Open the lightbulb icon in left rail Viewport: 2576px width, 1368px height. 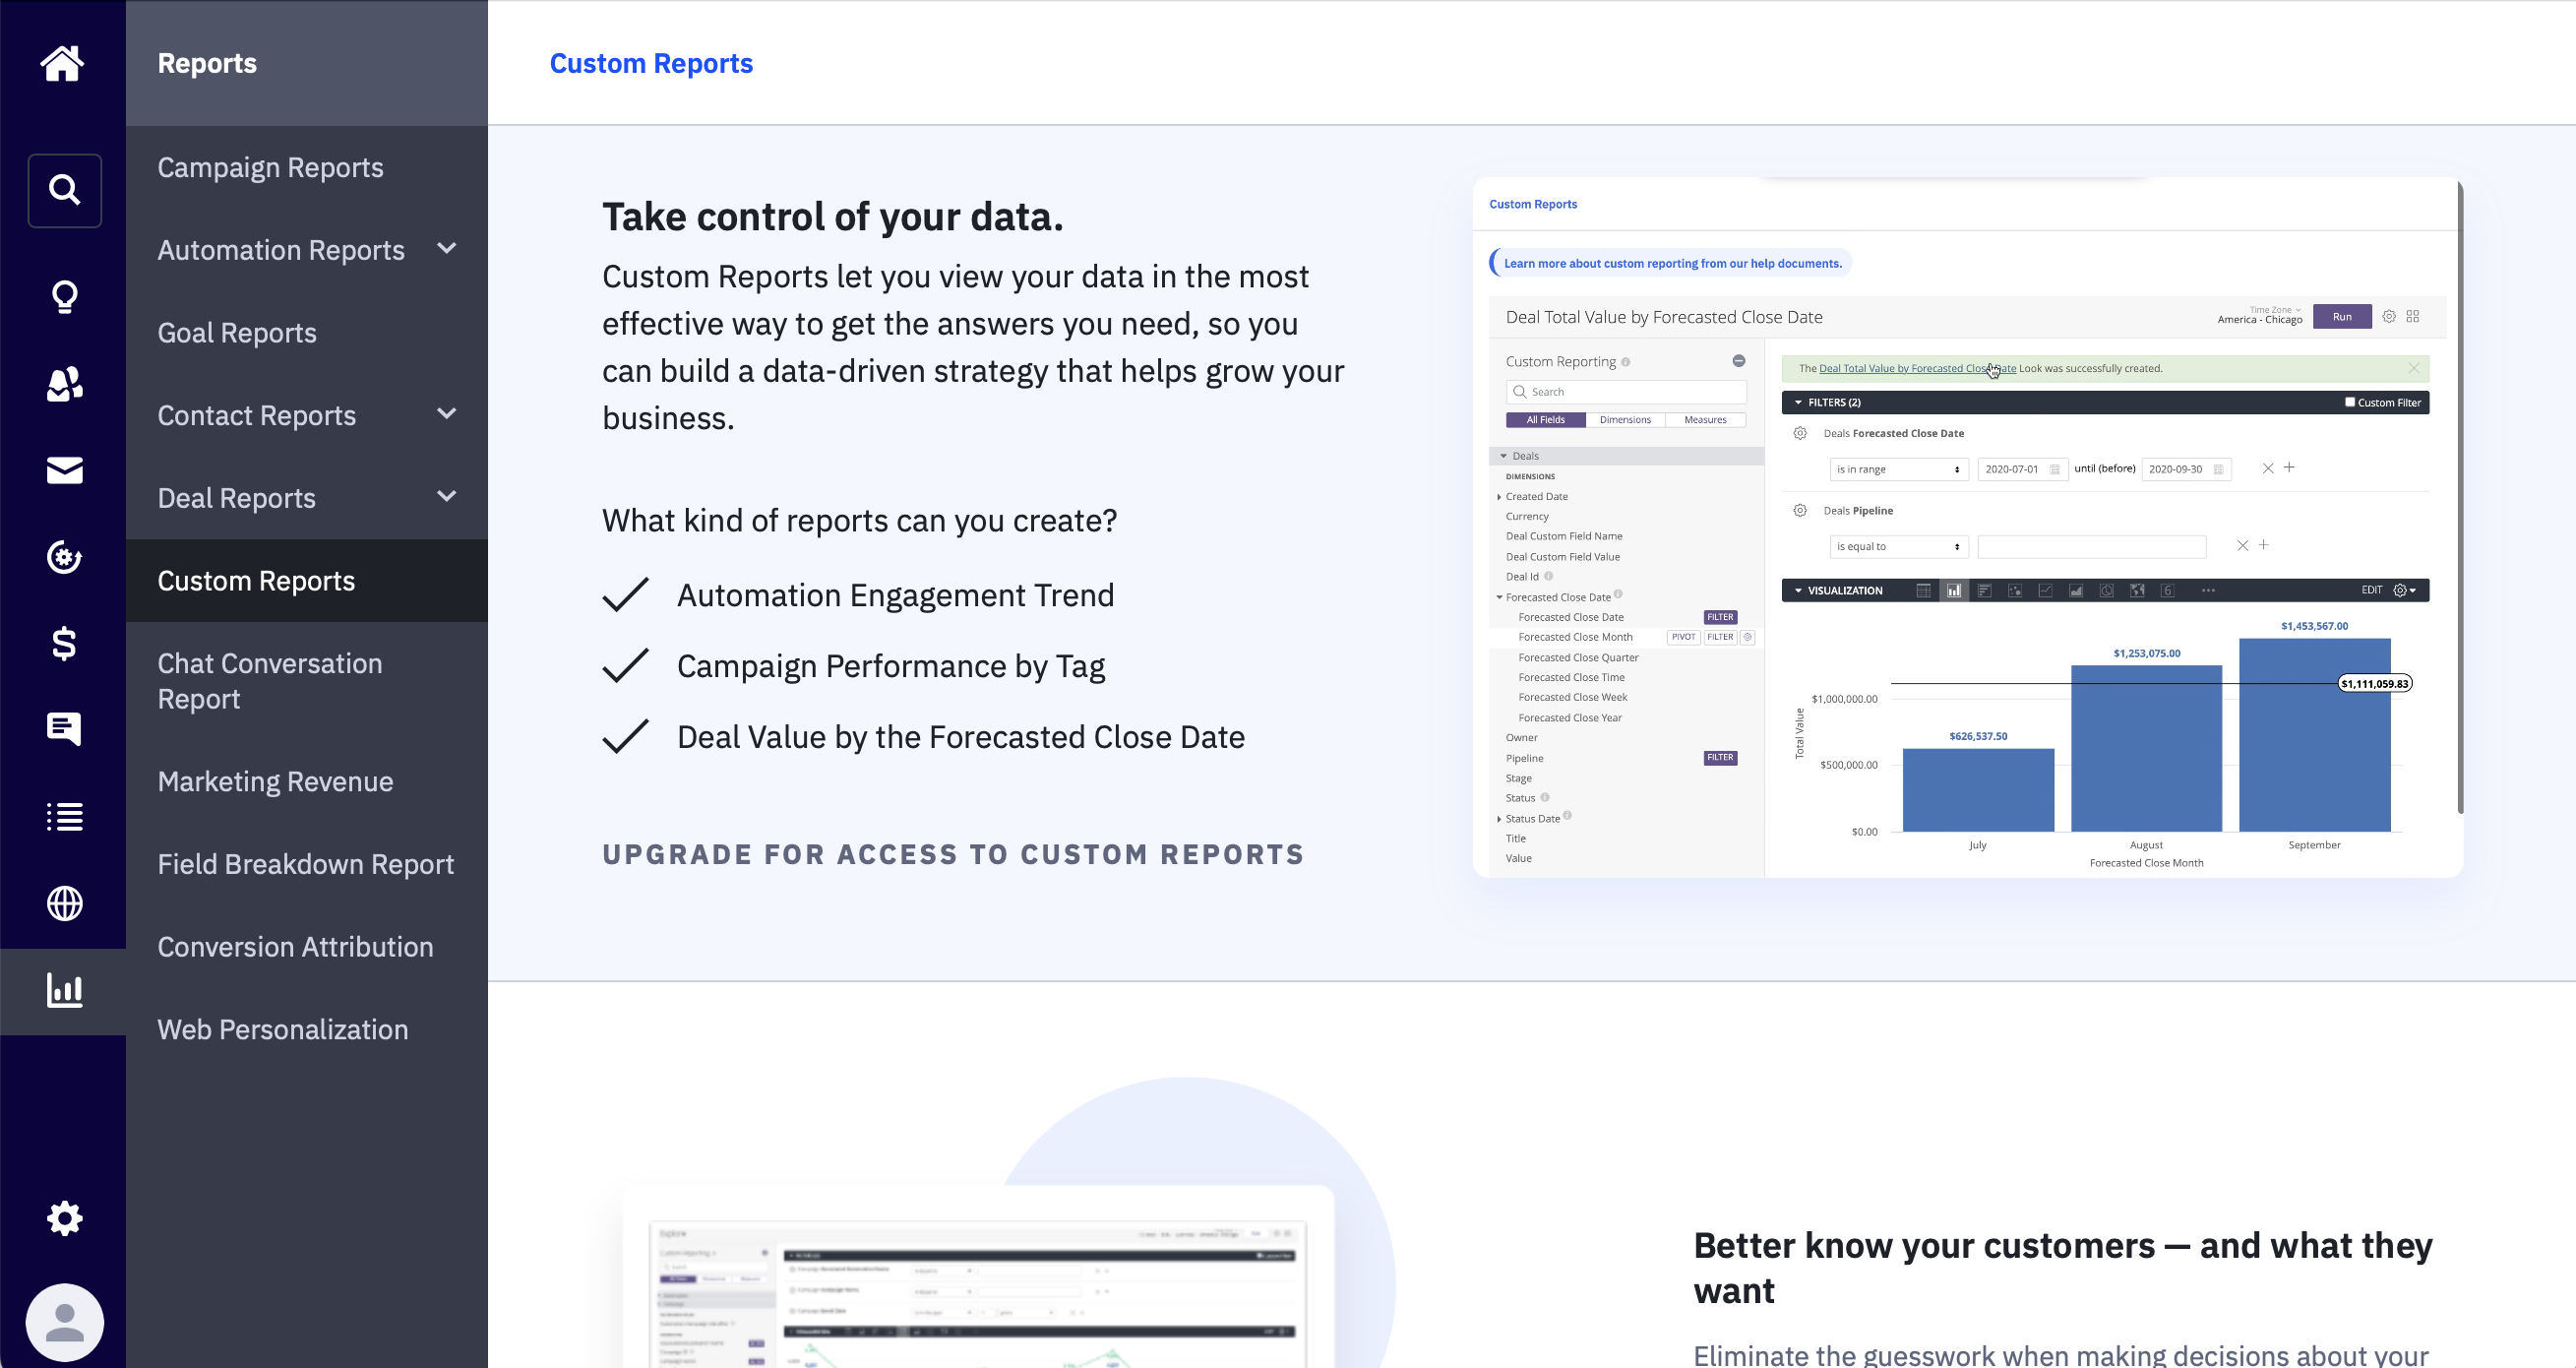(64, 297)
